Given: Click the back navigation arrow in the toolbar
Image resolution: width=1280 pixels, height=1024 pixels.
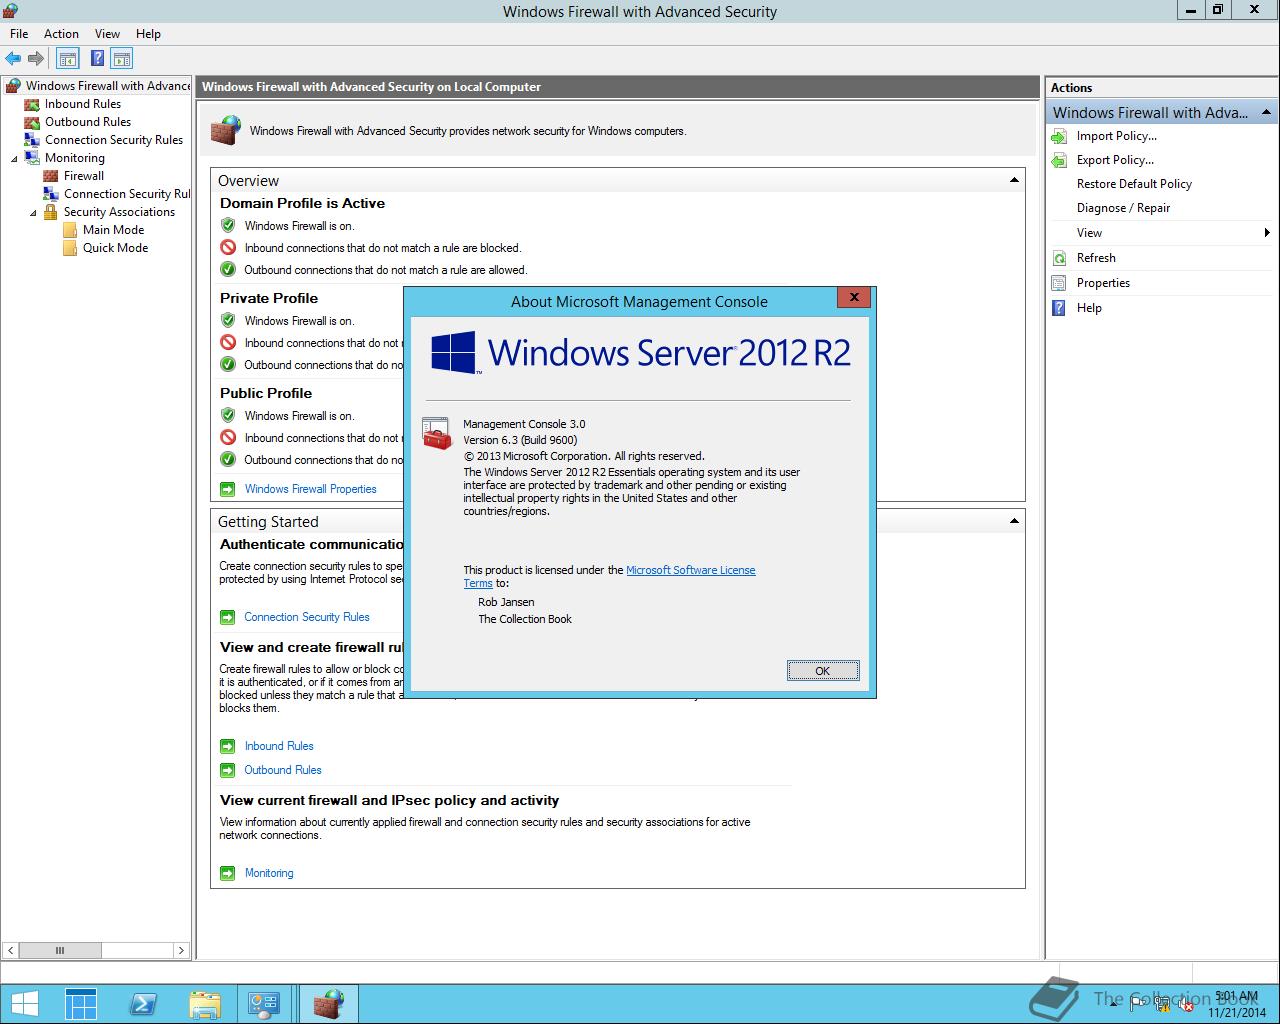Looking at the screenshot, I should pos(13,58).
